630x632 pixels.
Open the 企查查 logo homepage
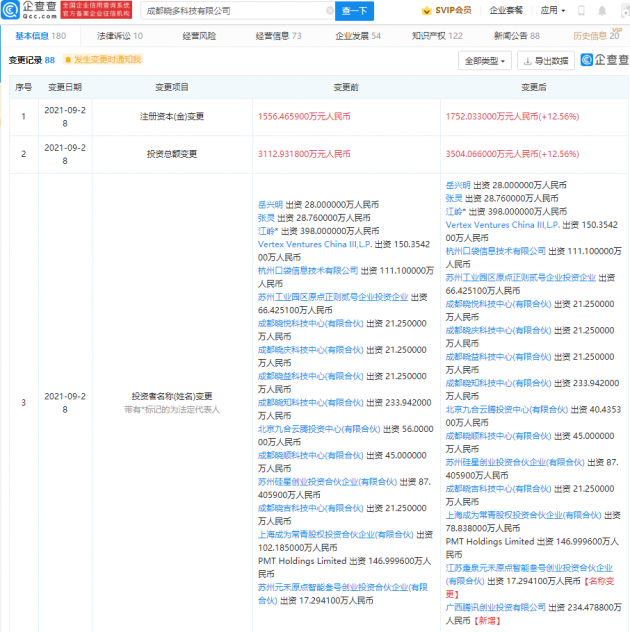[29, 10]
